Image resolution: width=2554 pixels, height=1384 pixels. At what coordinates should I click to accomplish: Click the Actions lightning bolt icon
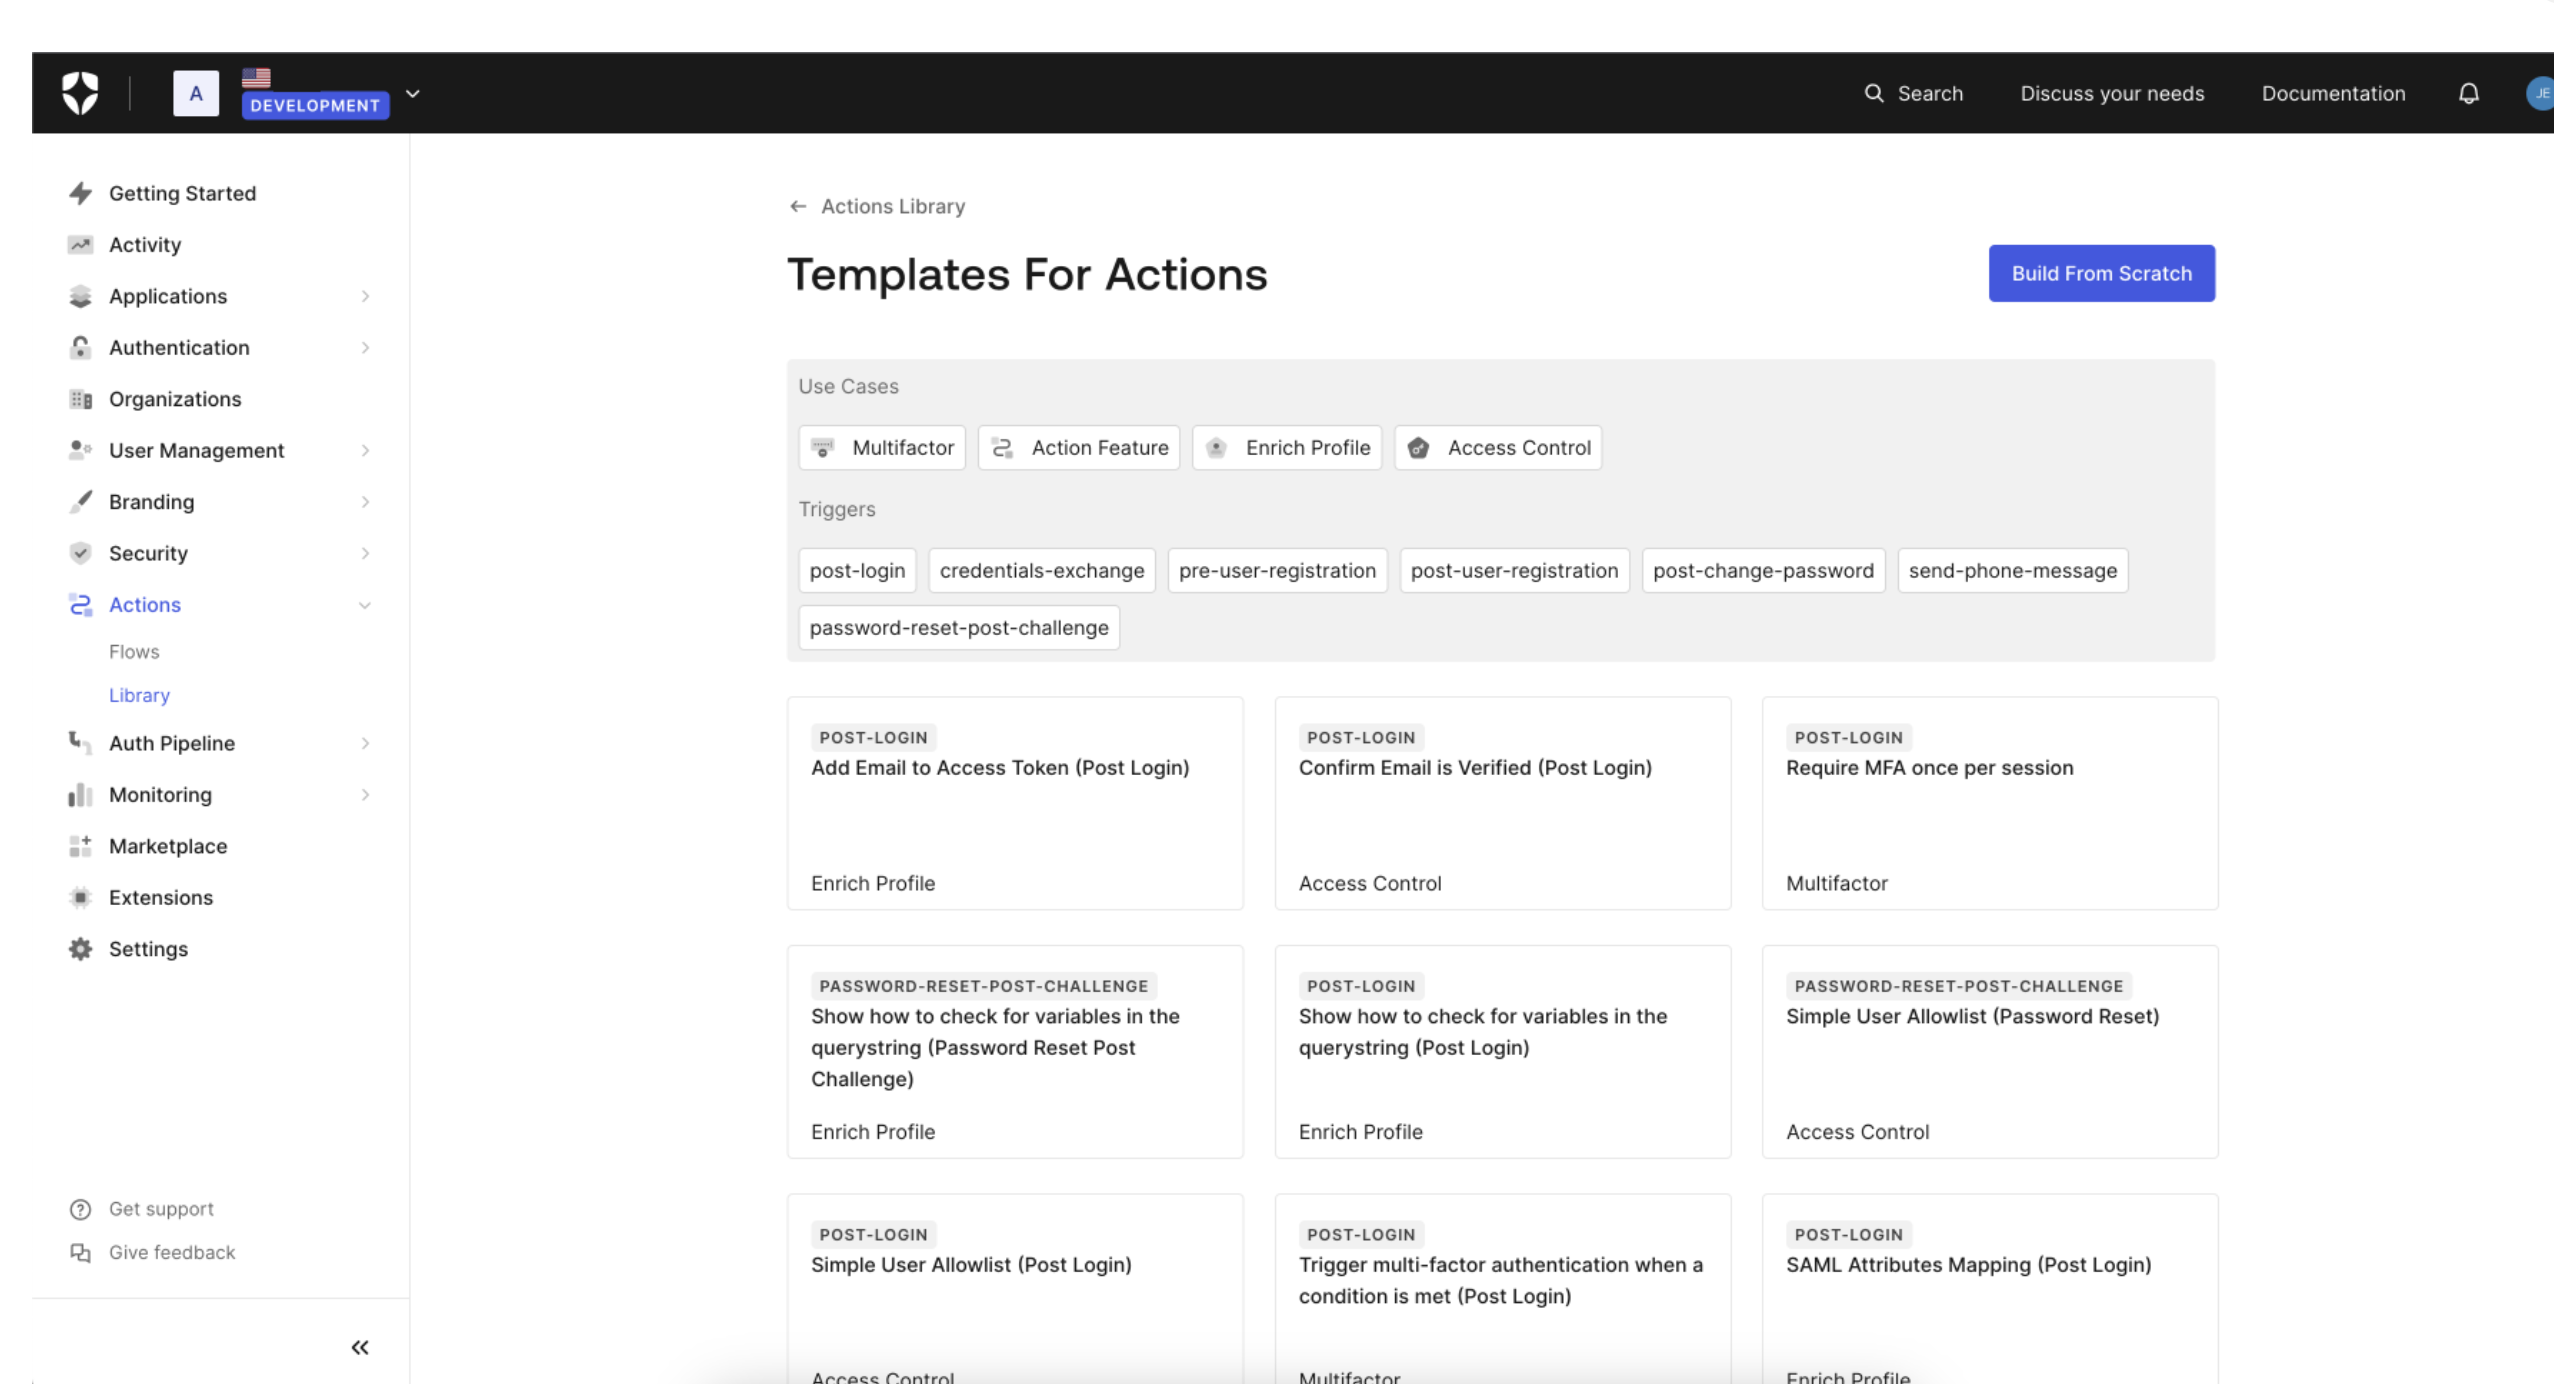tap(77, 605)
